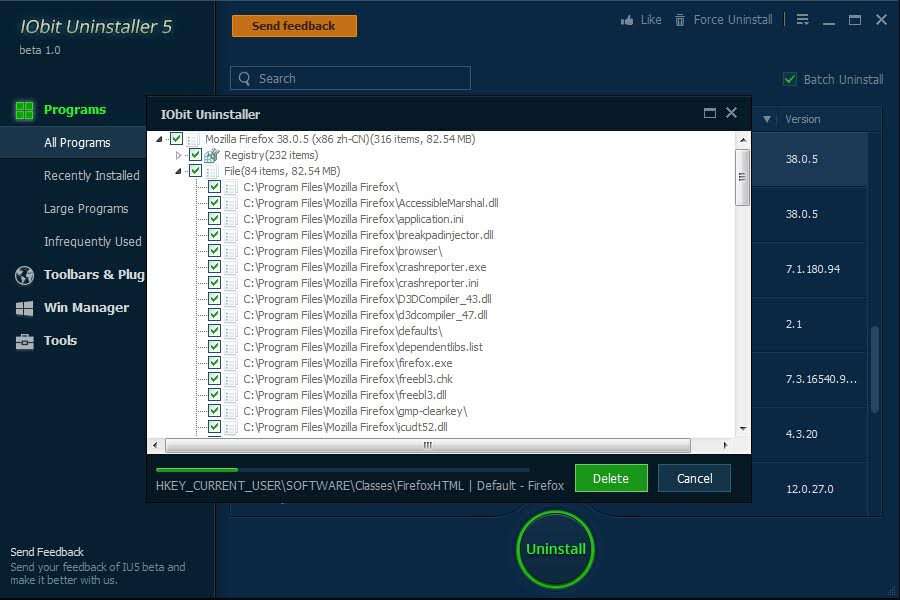Click the Win Manager Windows logo icon
The image size is (900, 600).
tap(25, 308)
